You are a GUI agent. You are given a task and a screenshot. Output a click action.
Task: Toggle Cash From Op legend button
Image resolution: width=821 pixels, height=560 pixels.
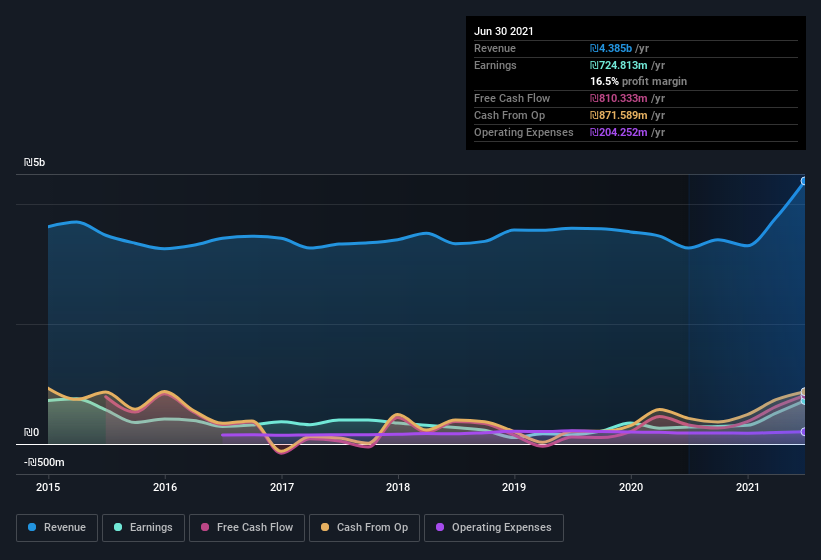tap(364, 528)
